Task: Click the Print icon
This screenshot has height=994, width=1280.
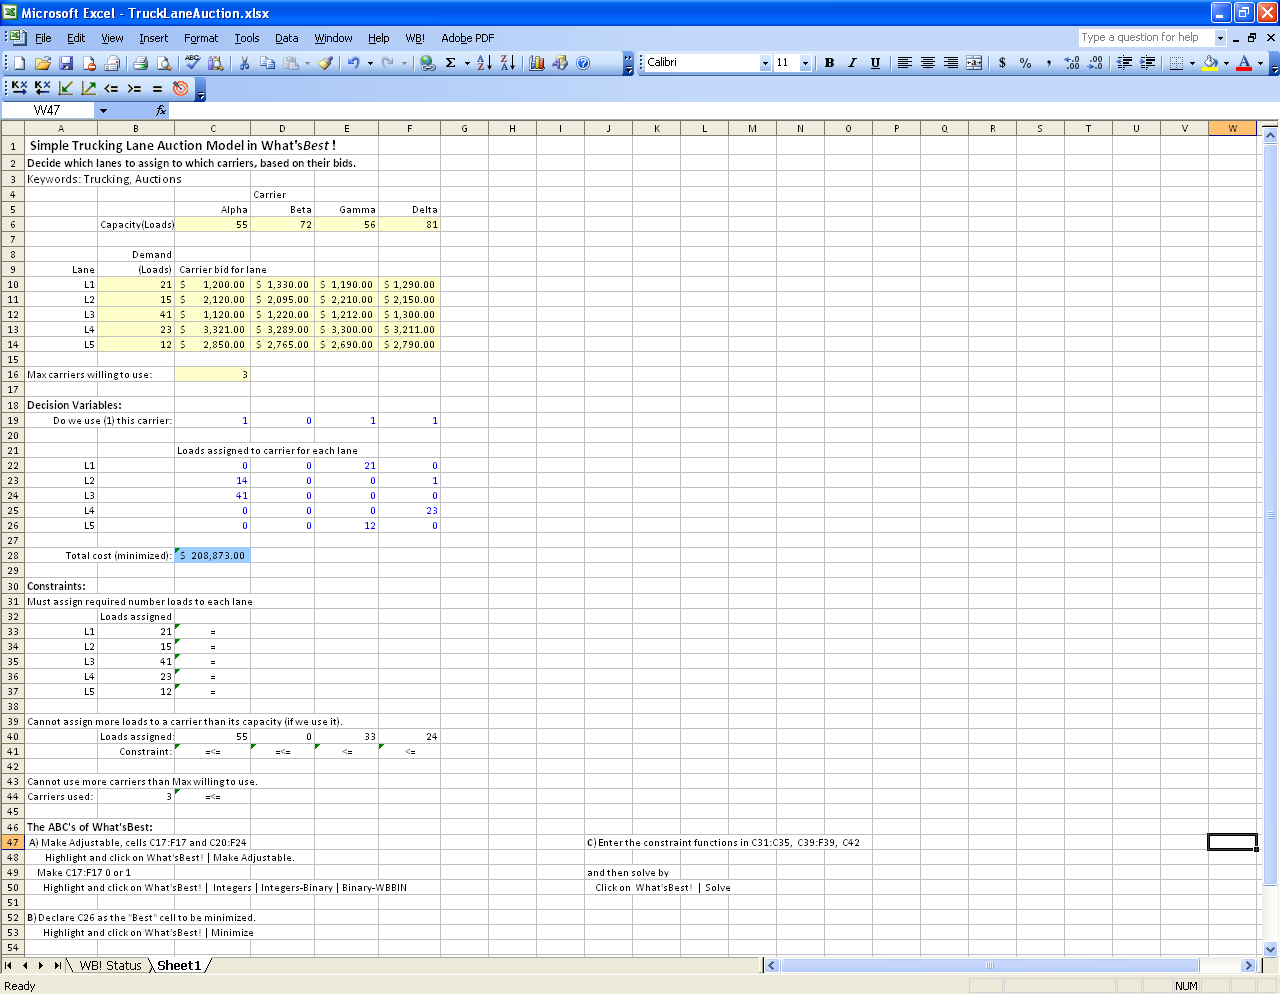Action: [x=140, y=63]
